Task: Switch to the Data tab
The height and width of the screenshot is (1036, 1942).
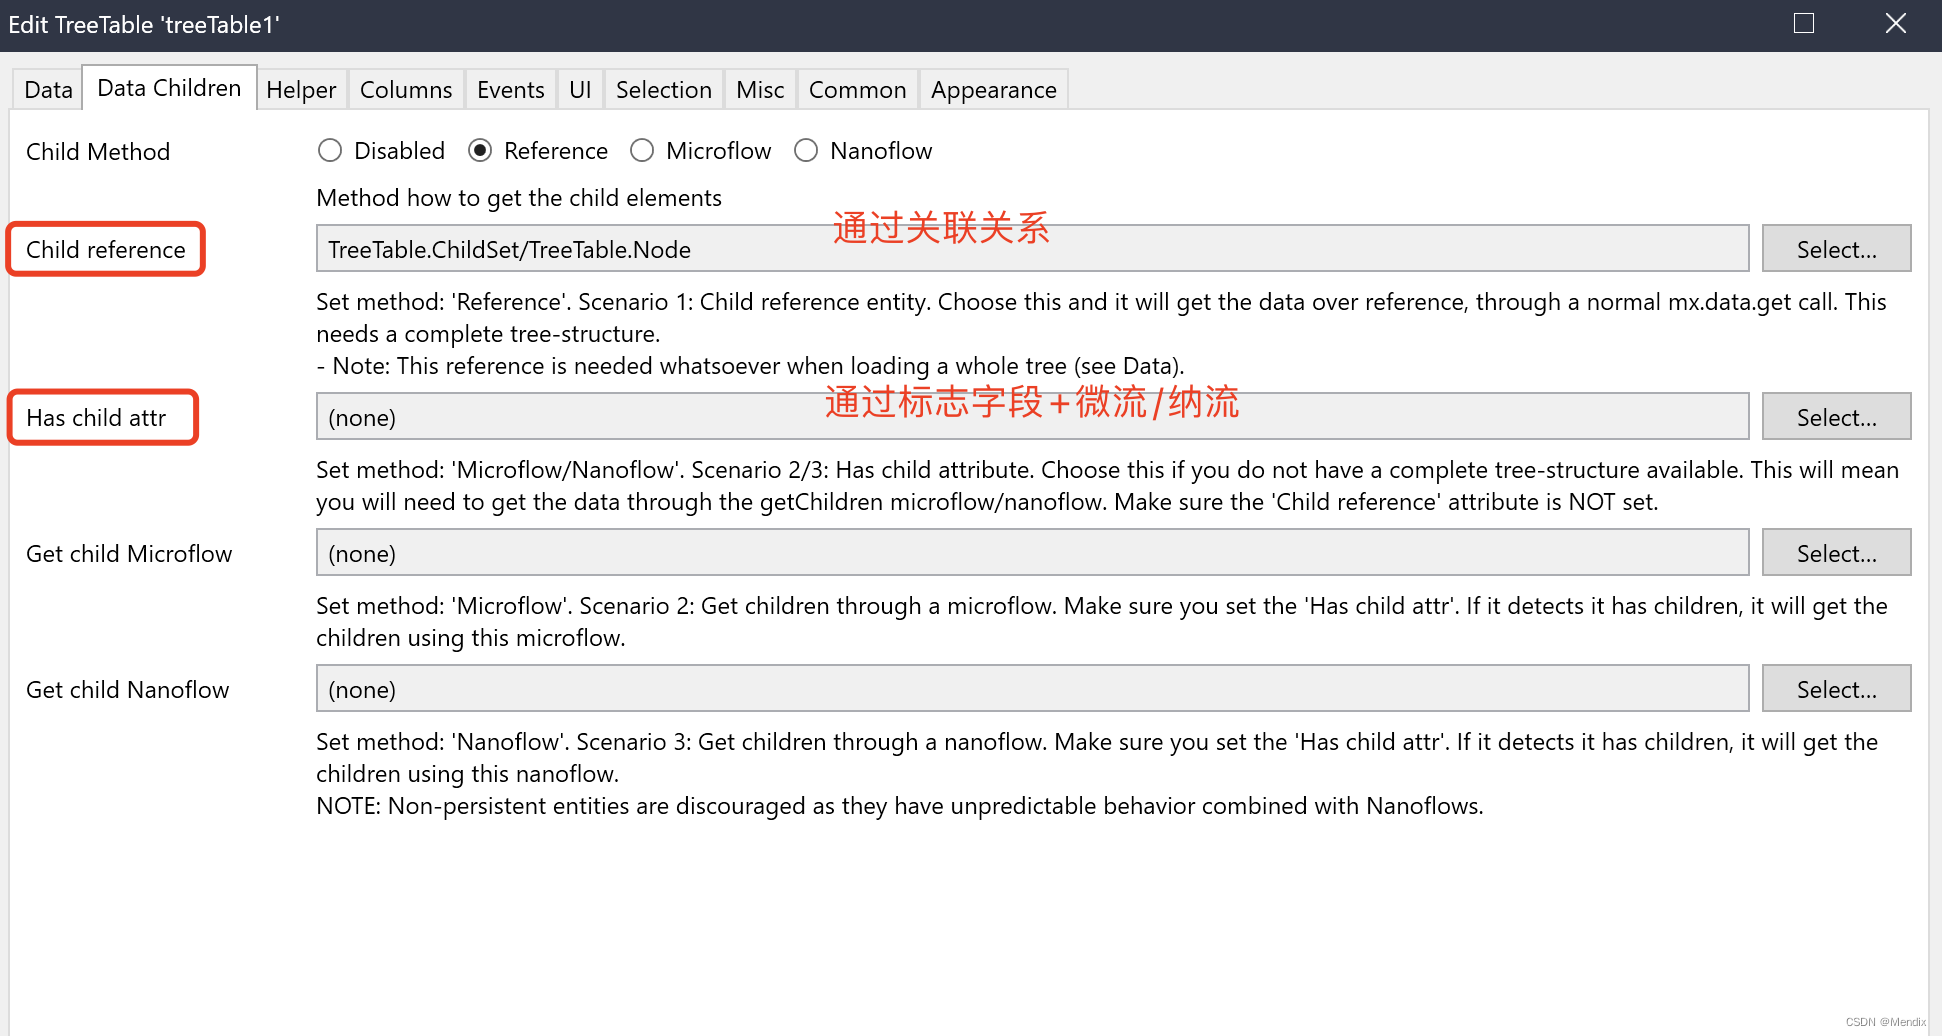Action: [48, 90]
